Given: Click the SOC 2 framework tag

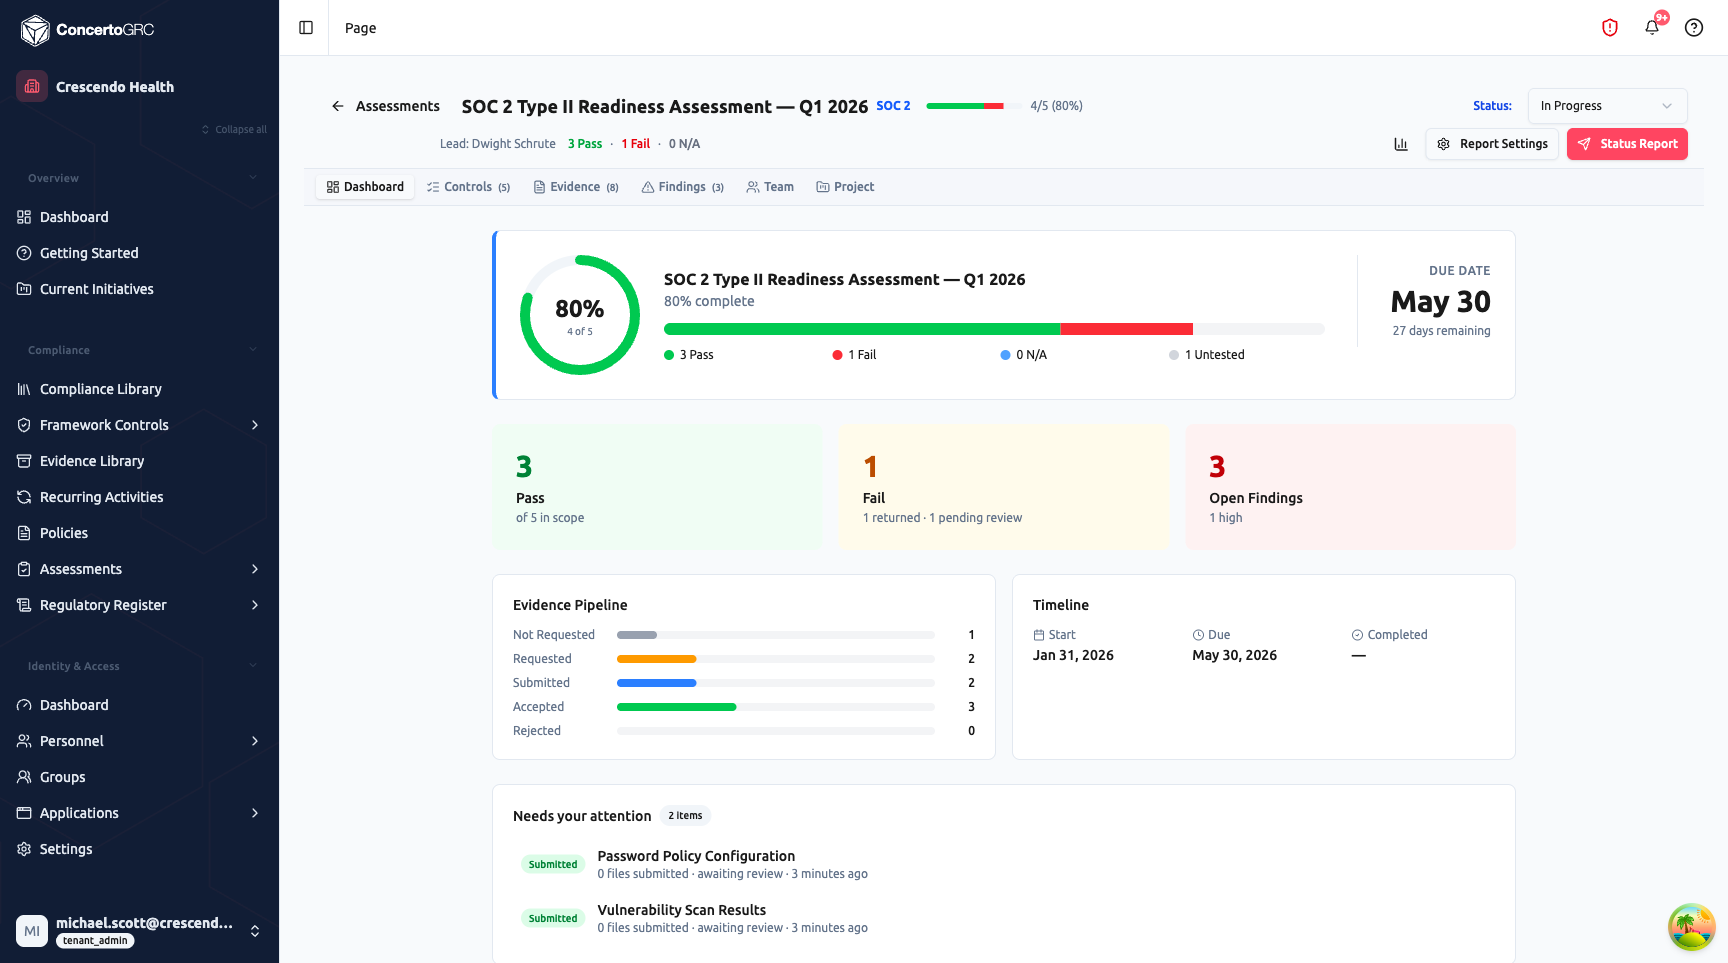Looking at the screenshot, I should coord(893,106).
